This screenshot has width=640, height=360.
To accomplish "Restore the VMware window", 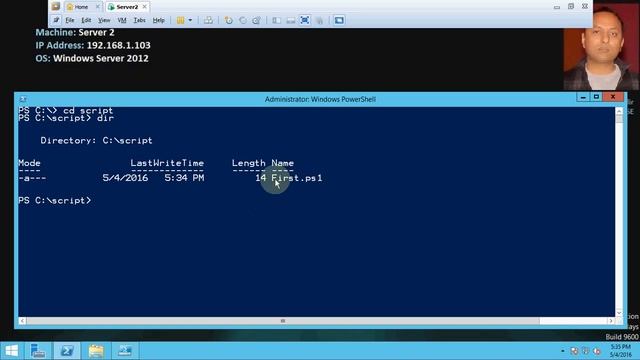I will coord(571,7).
